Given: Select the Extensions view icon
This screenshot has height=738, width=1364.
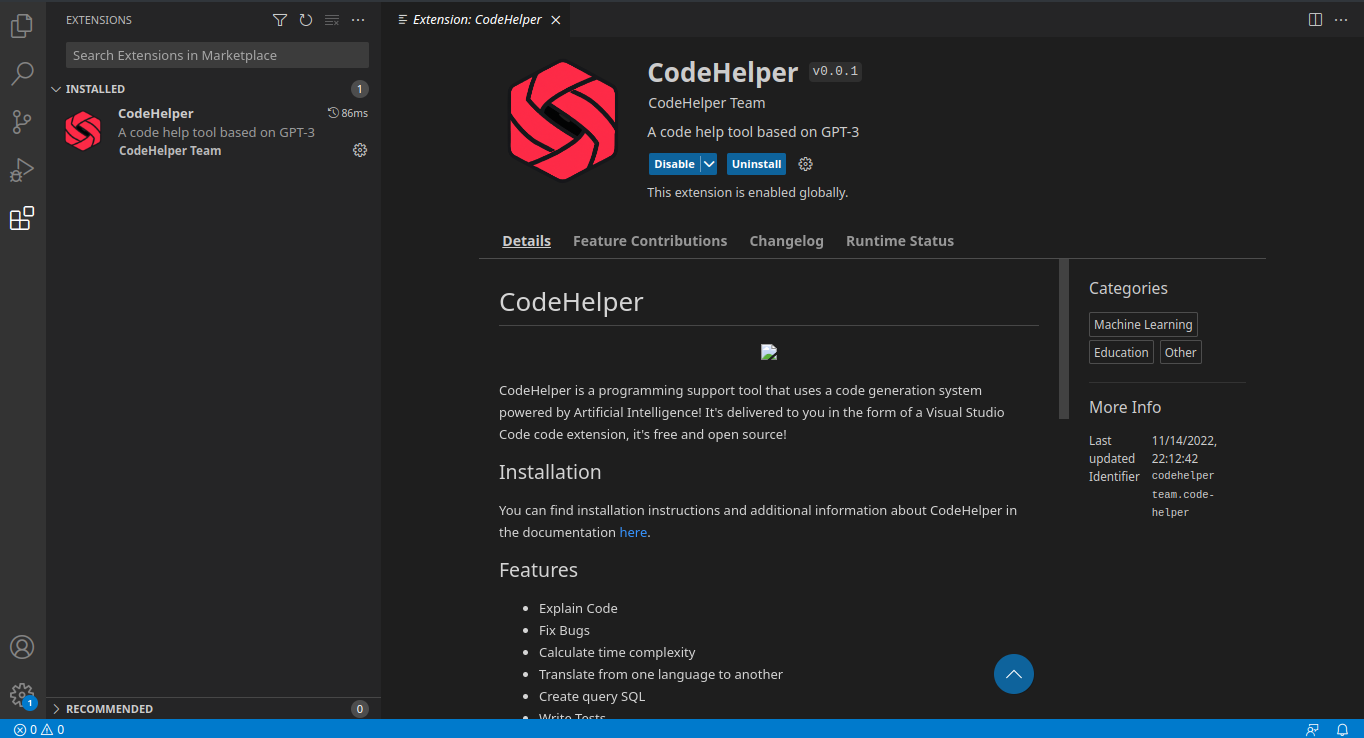Looking at the screenshot, I should point(22,218).
